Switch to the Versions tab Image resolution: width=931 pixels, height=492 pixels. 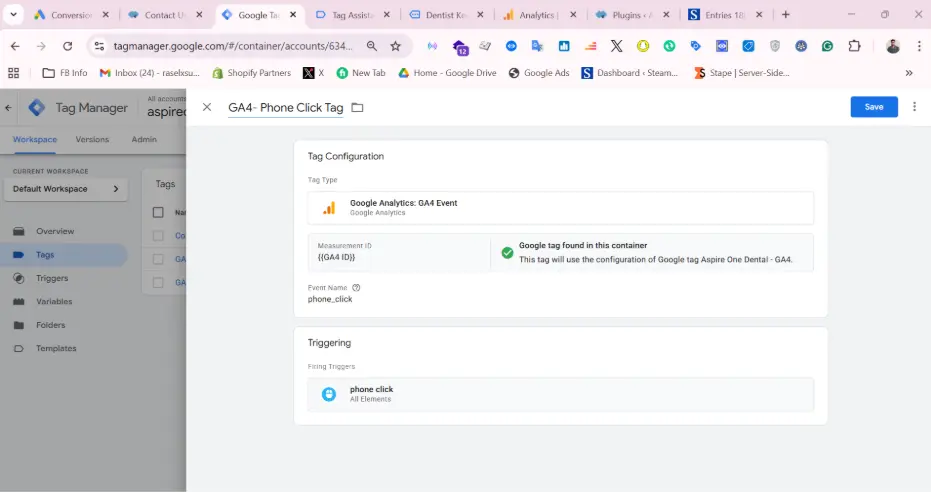[x=92, y=139]
